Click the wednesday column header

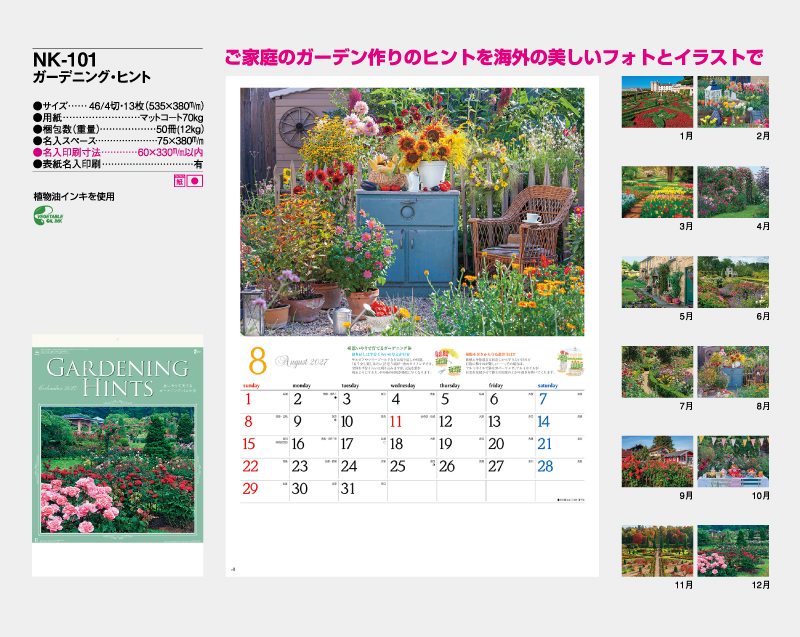(x=403, y=386)
